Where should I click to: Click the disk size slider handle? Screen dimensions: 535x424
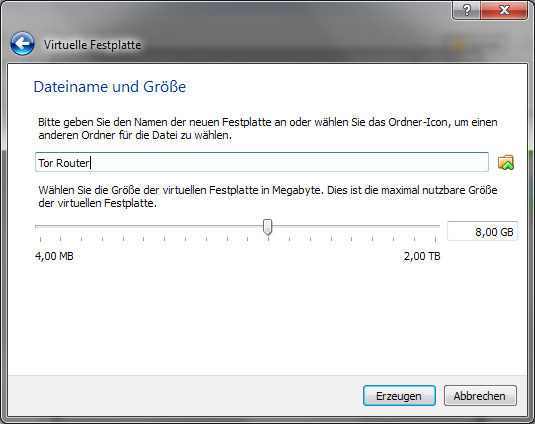[268, 227]
